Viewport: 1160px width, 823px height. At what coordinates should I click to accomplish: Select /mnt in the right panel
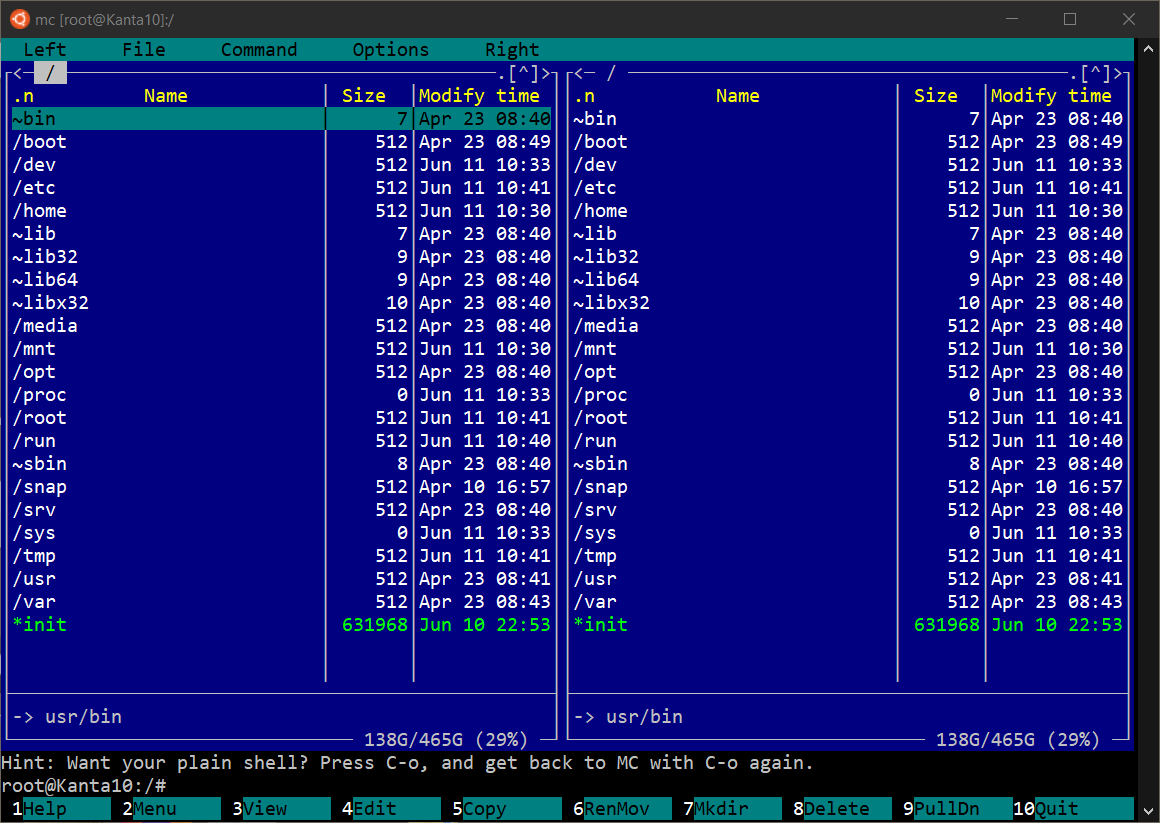click(x=849, y=349)
